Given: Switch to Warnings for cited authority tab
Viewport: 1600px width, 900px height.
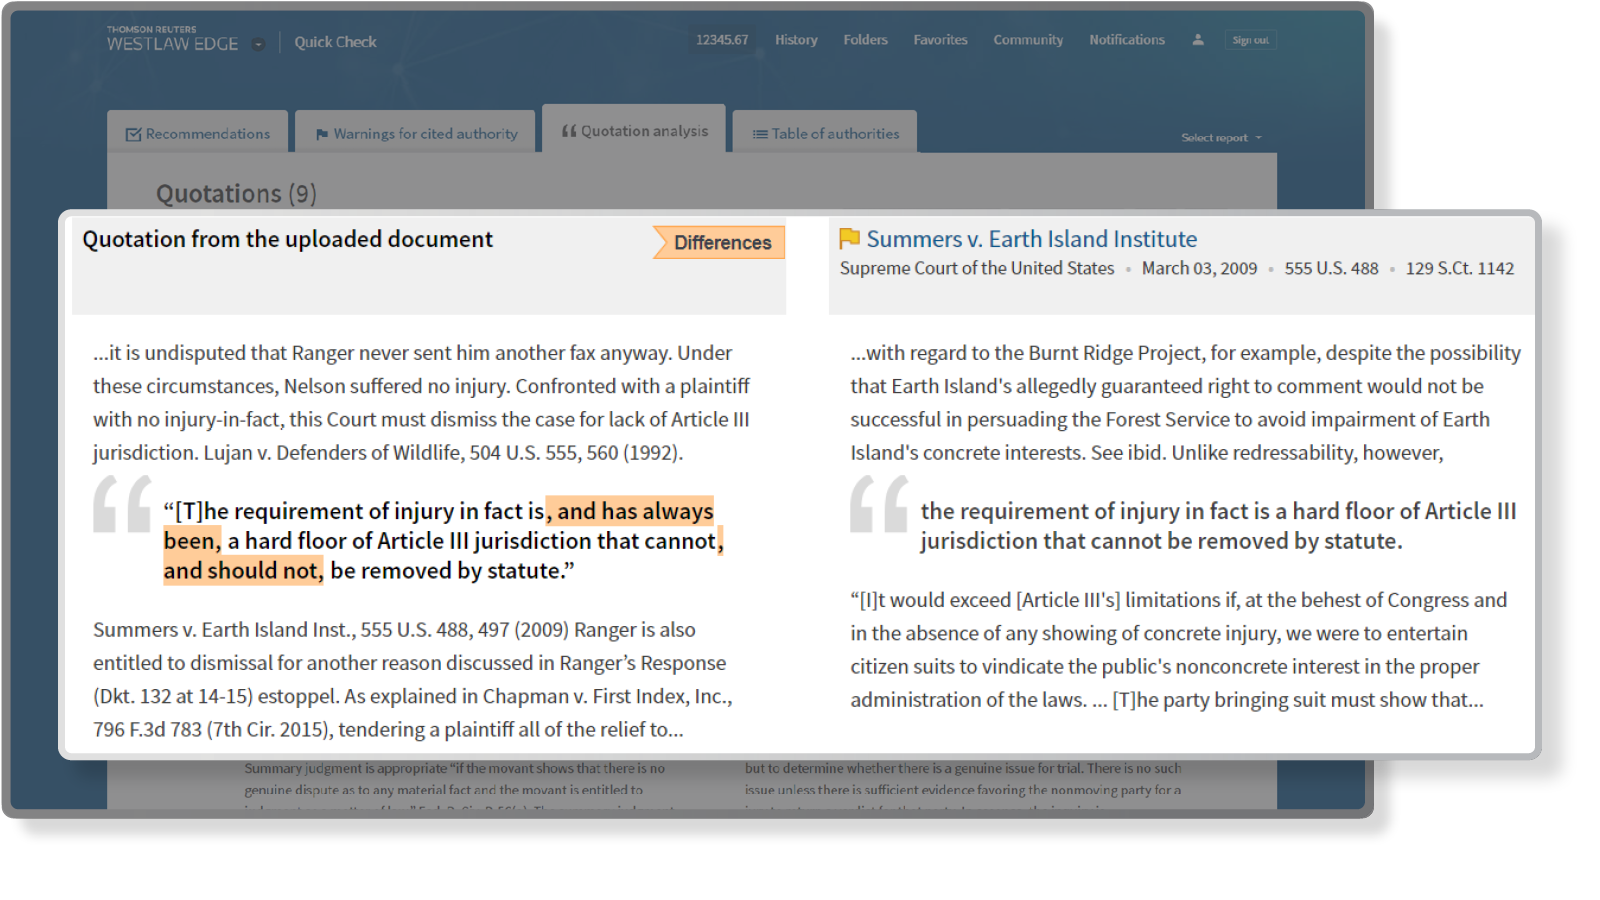Looking at the screenshot, I should point(416,134).
